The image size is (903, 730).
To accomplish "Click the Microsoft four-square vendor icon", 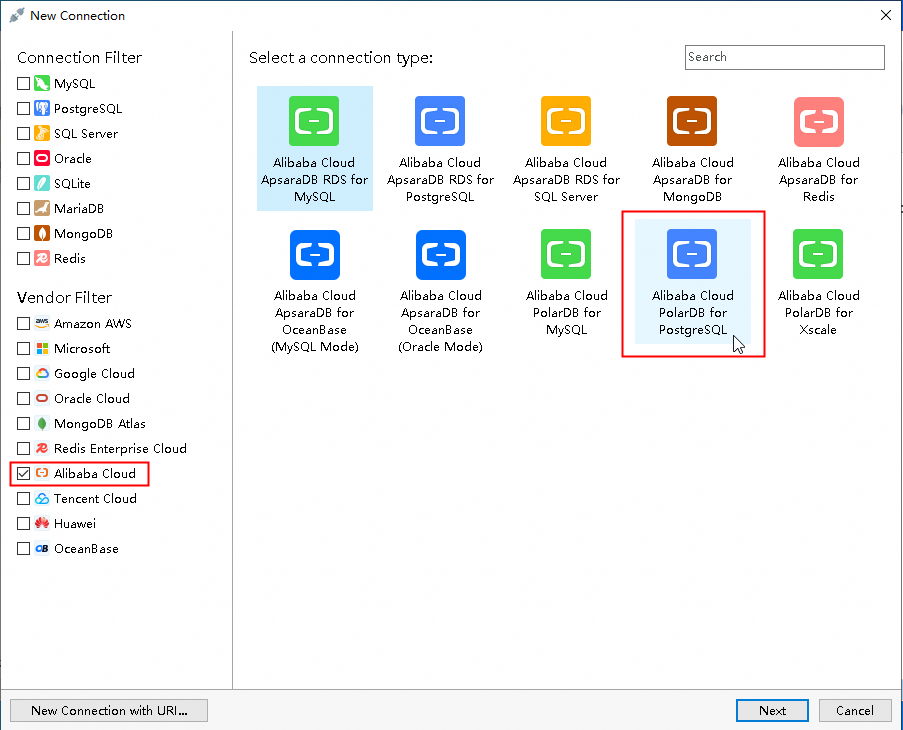I will tap(42, 348).
